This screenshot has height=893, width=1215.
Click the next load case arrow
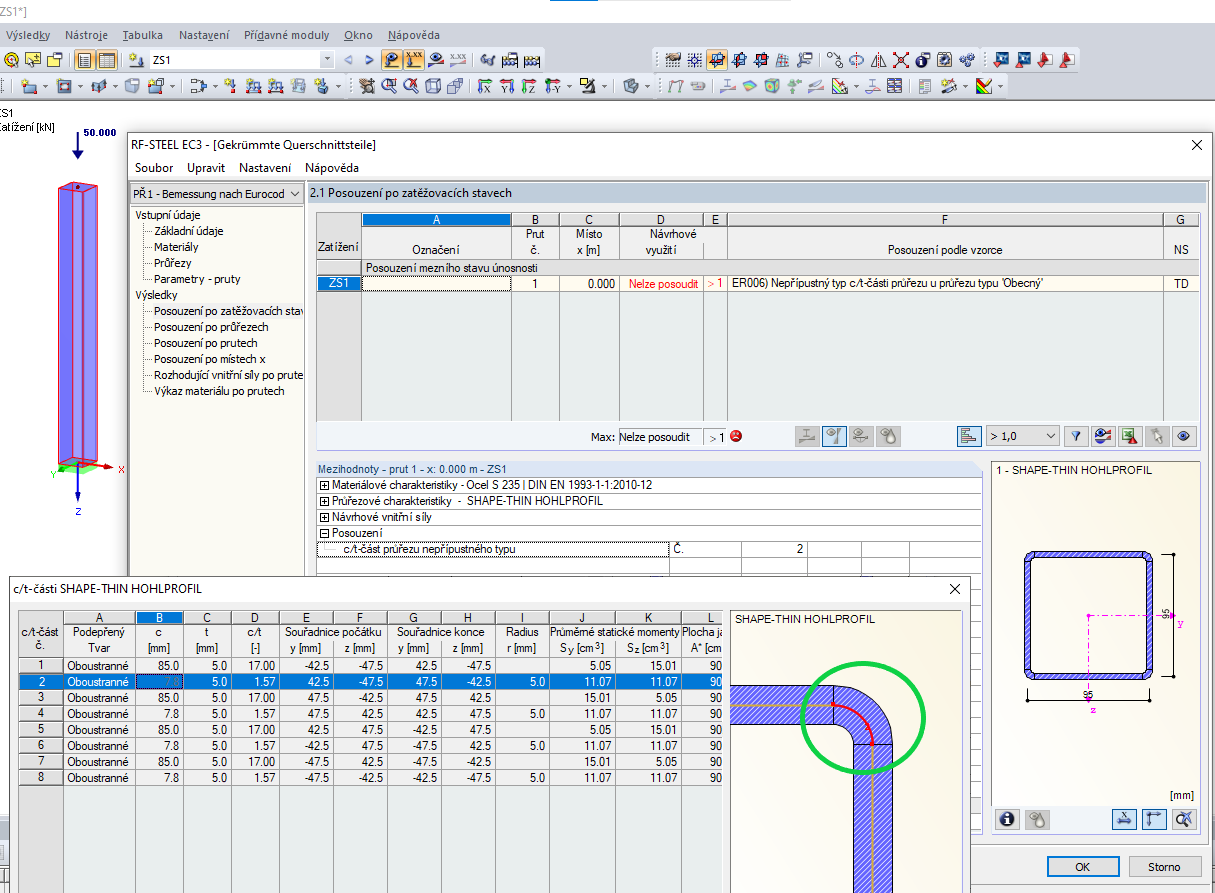click(x=369, y=60)
